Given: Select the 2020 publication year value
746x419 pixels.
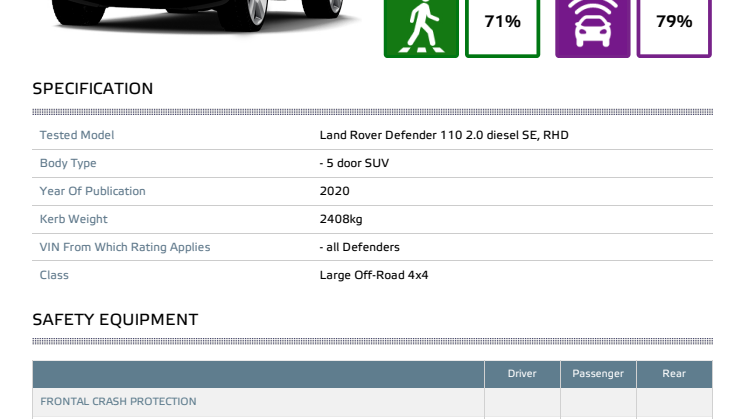Looking at the screenshot, I should point(334,191).
